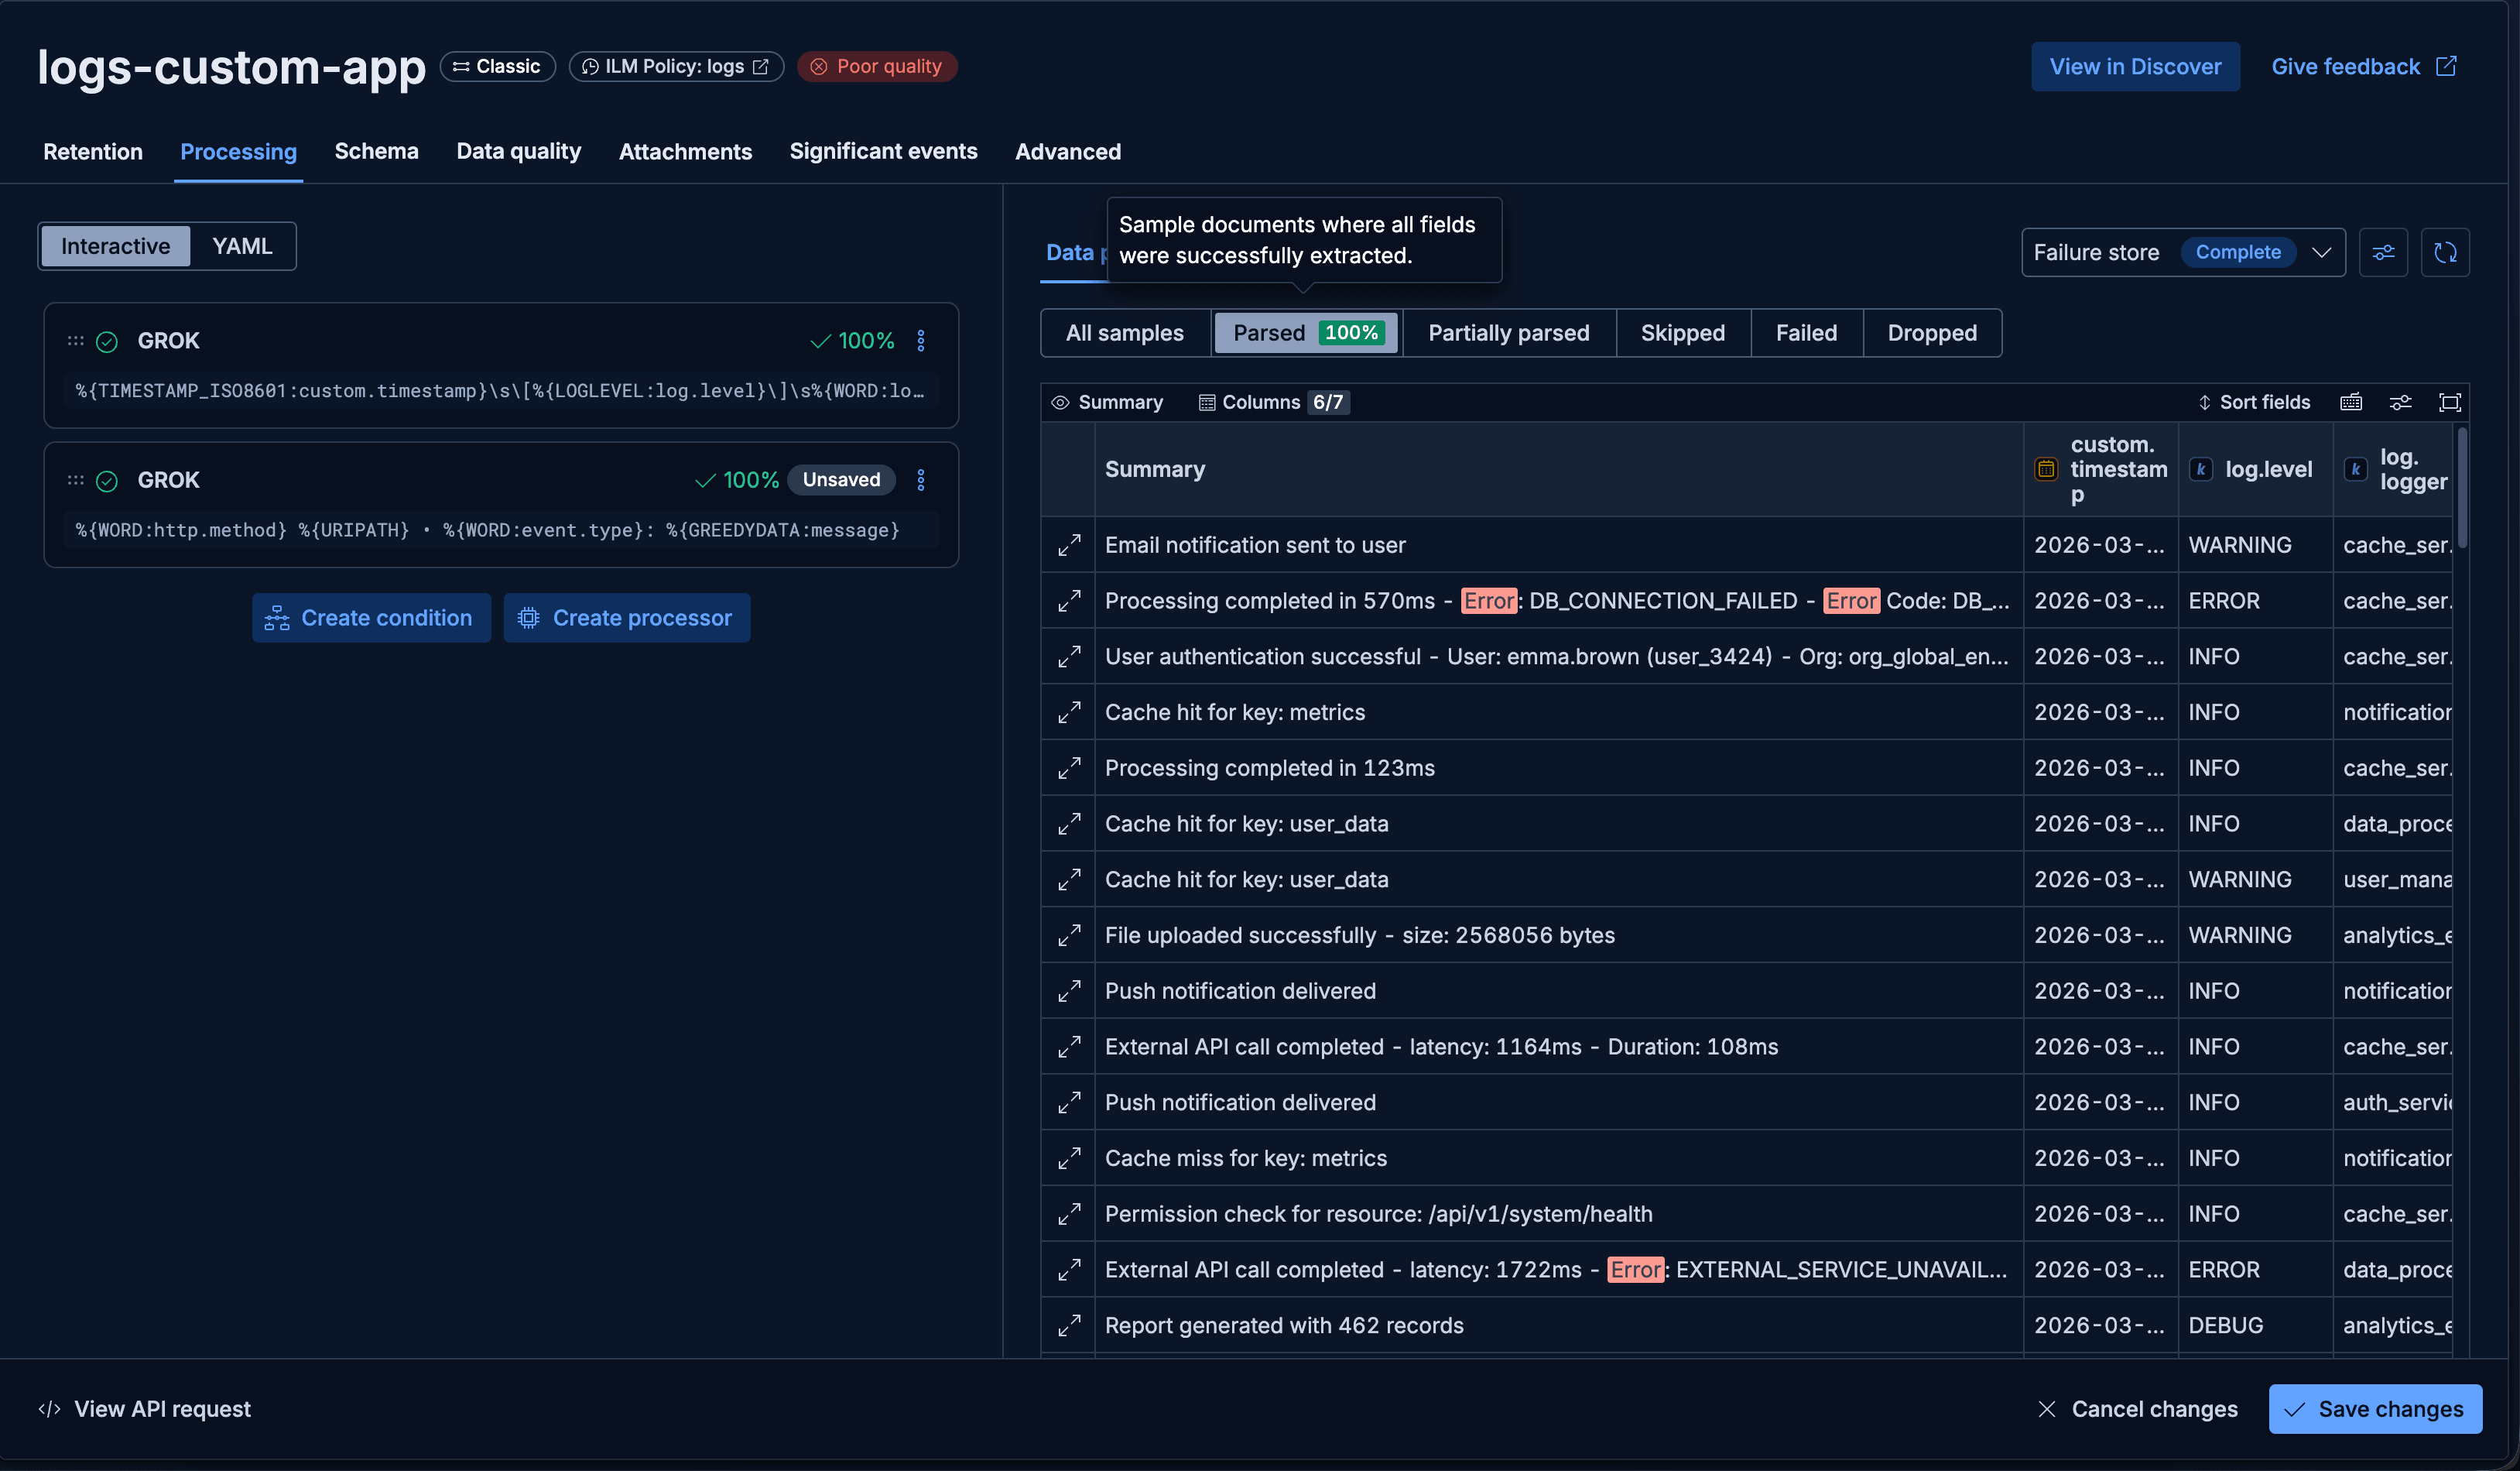This screenshot has height=1471, width=2520.
Task: Click the grok pattern input of the second processor
Action: click(x=500, y=530)
